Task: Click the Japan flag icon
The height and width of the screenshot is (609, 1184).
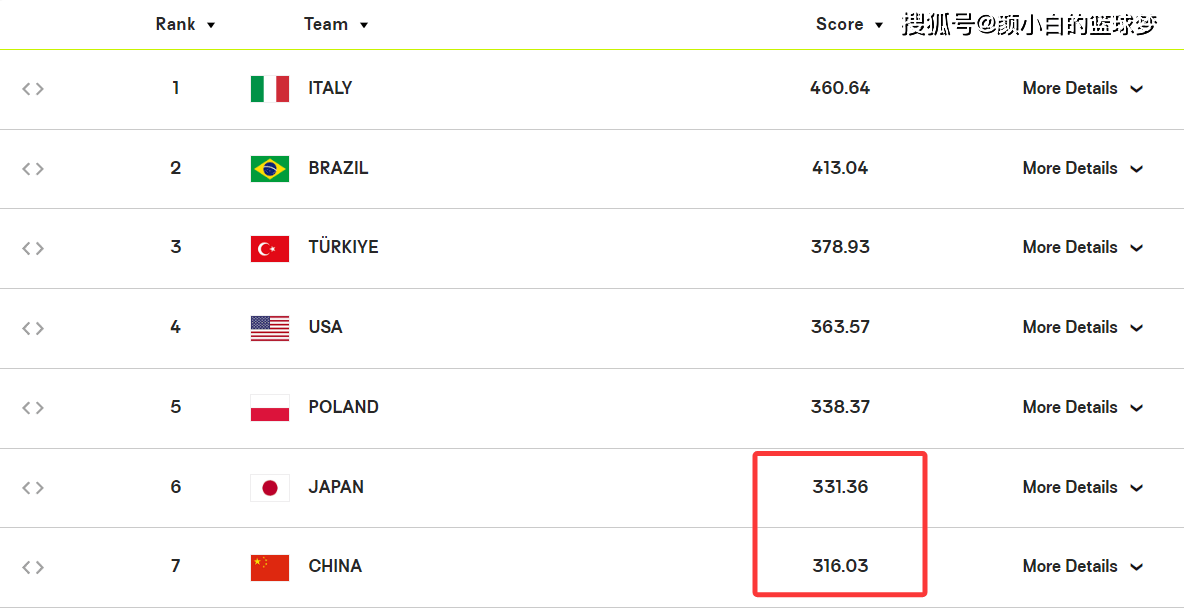Action: click(270, 488)
